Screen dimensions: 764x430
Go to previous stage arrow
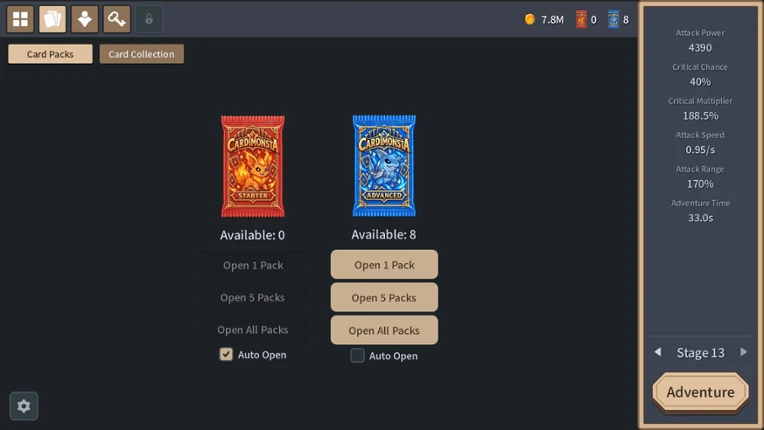[x=658, y=352]
